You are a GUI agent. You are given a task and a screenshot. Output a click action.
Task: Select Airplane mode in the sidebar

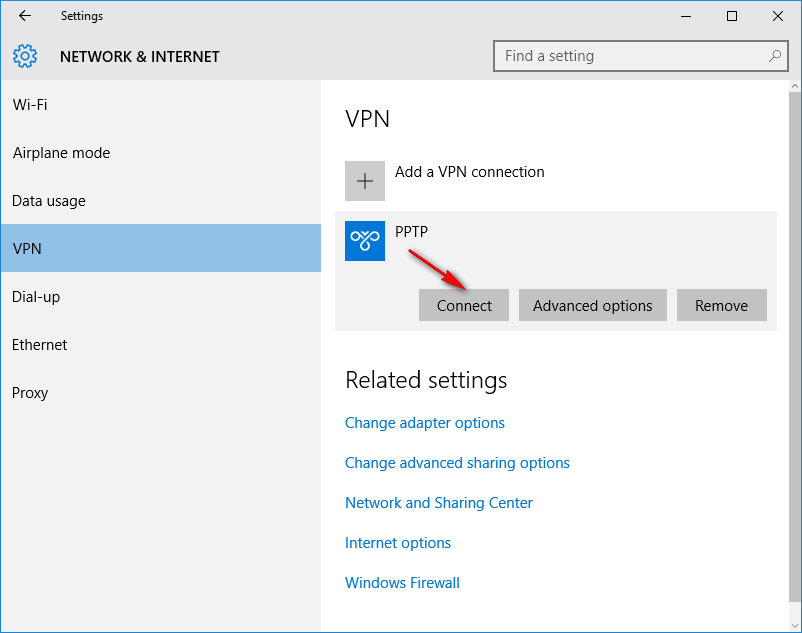click(61, 153)
